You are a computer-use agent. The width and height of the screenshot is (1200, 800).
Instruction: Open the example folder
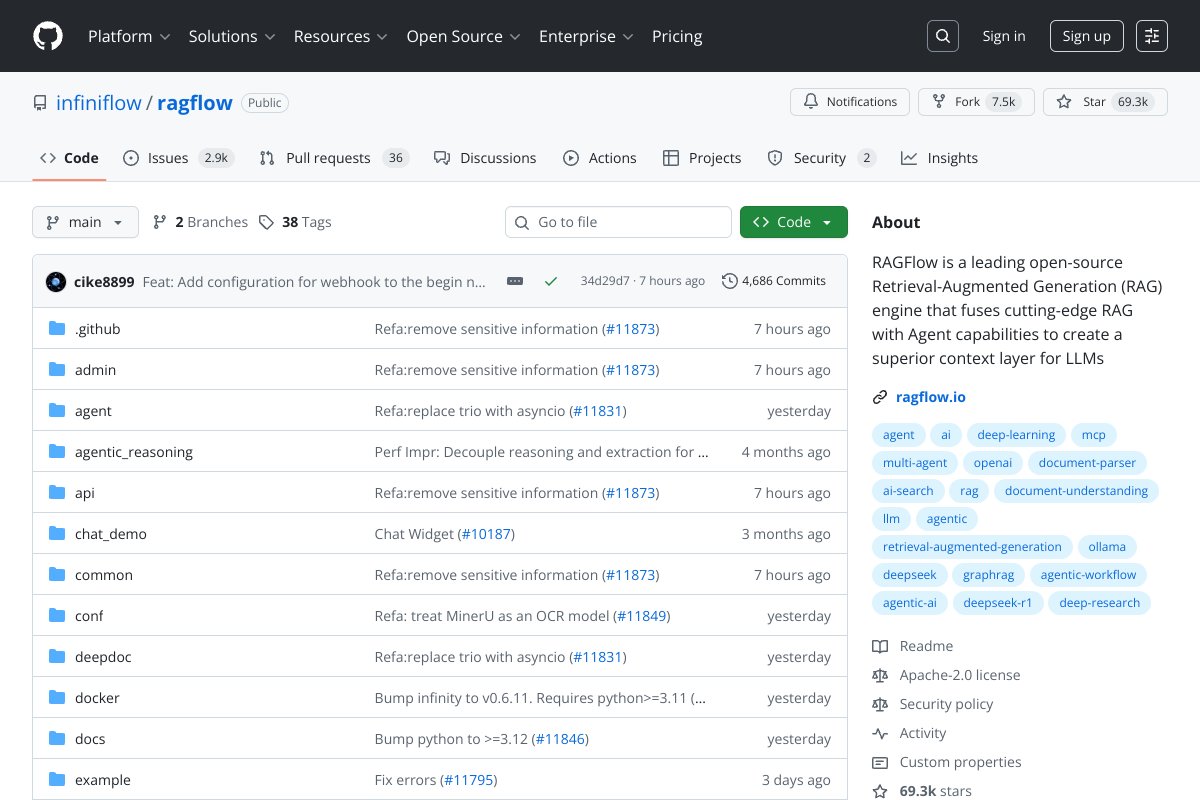[103, 780]
